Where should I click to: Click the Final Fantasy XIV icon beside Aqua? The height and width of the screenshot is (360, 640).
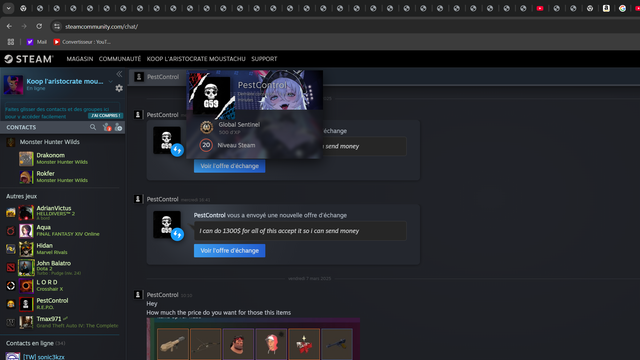[11, 231]
